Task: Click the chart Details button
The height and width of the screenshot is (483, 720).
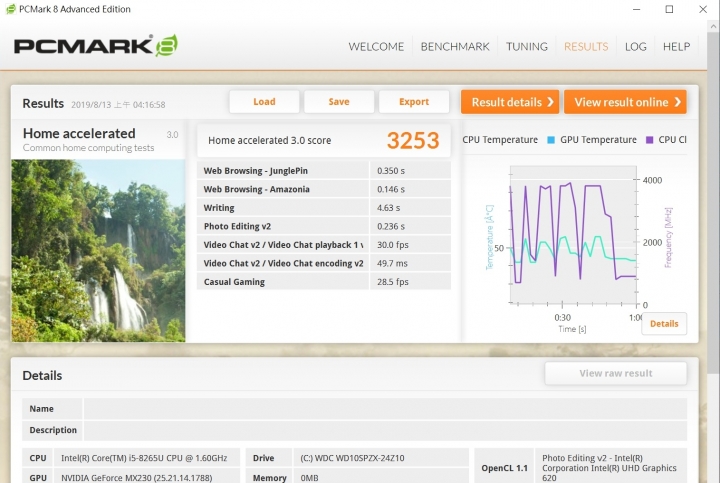Action: point(664,324)
